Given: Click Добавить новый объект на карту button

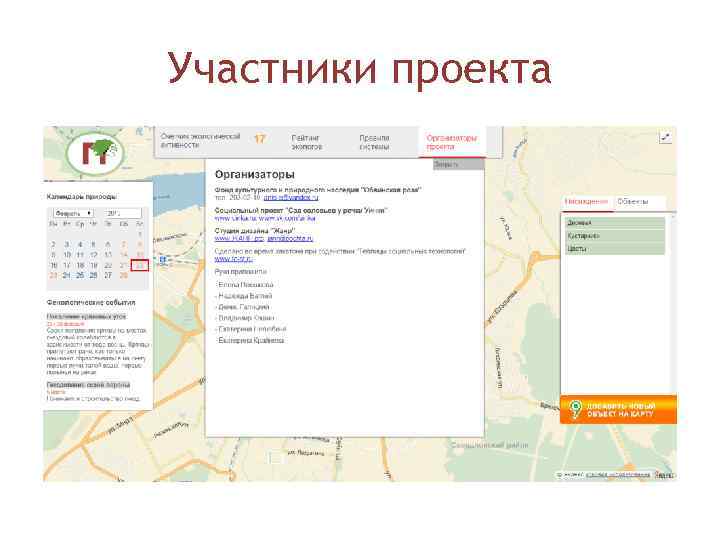Looking at the screenshot, I should point(618,409).
